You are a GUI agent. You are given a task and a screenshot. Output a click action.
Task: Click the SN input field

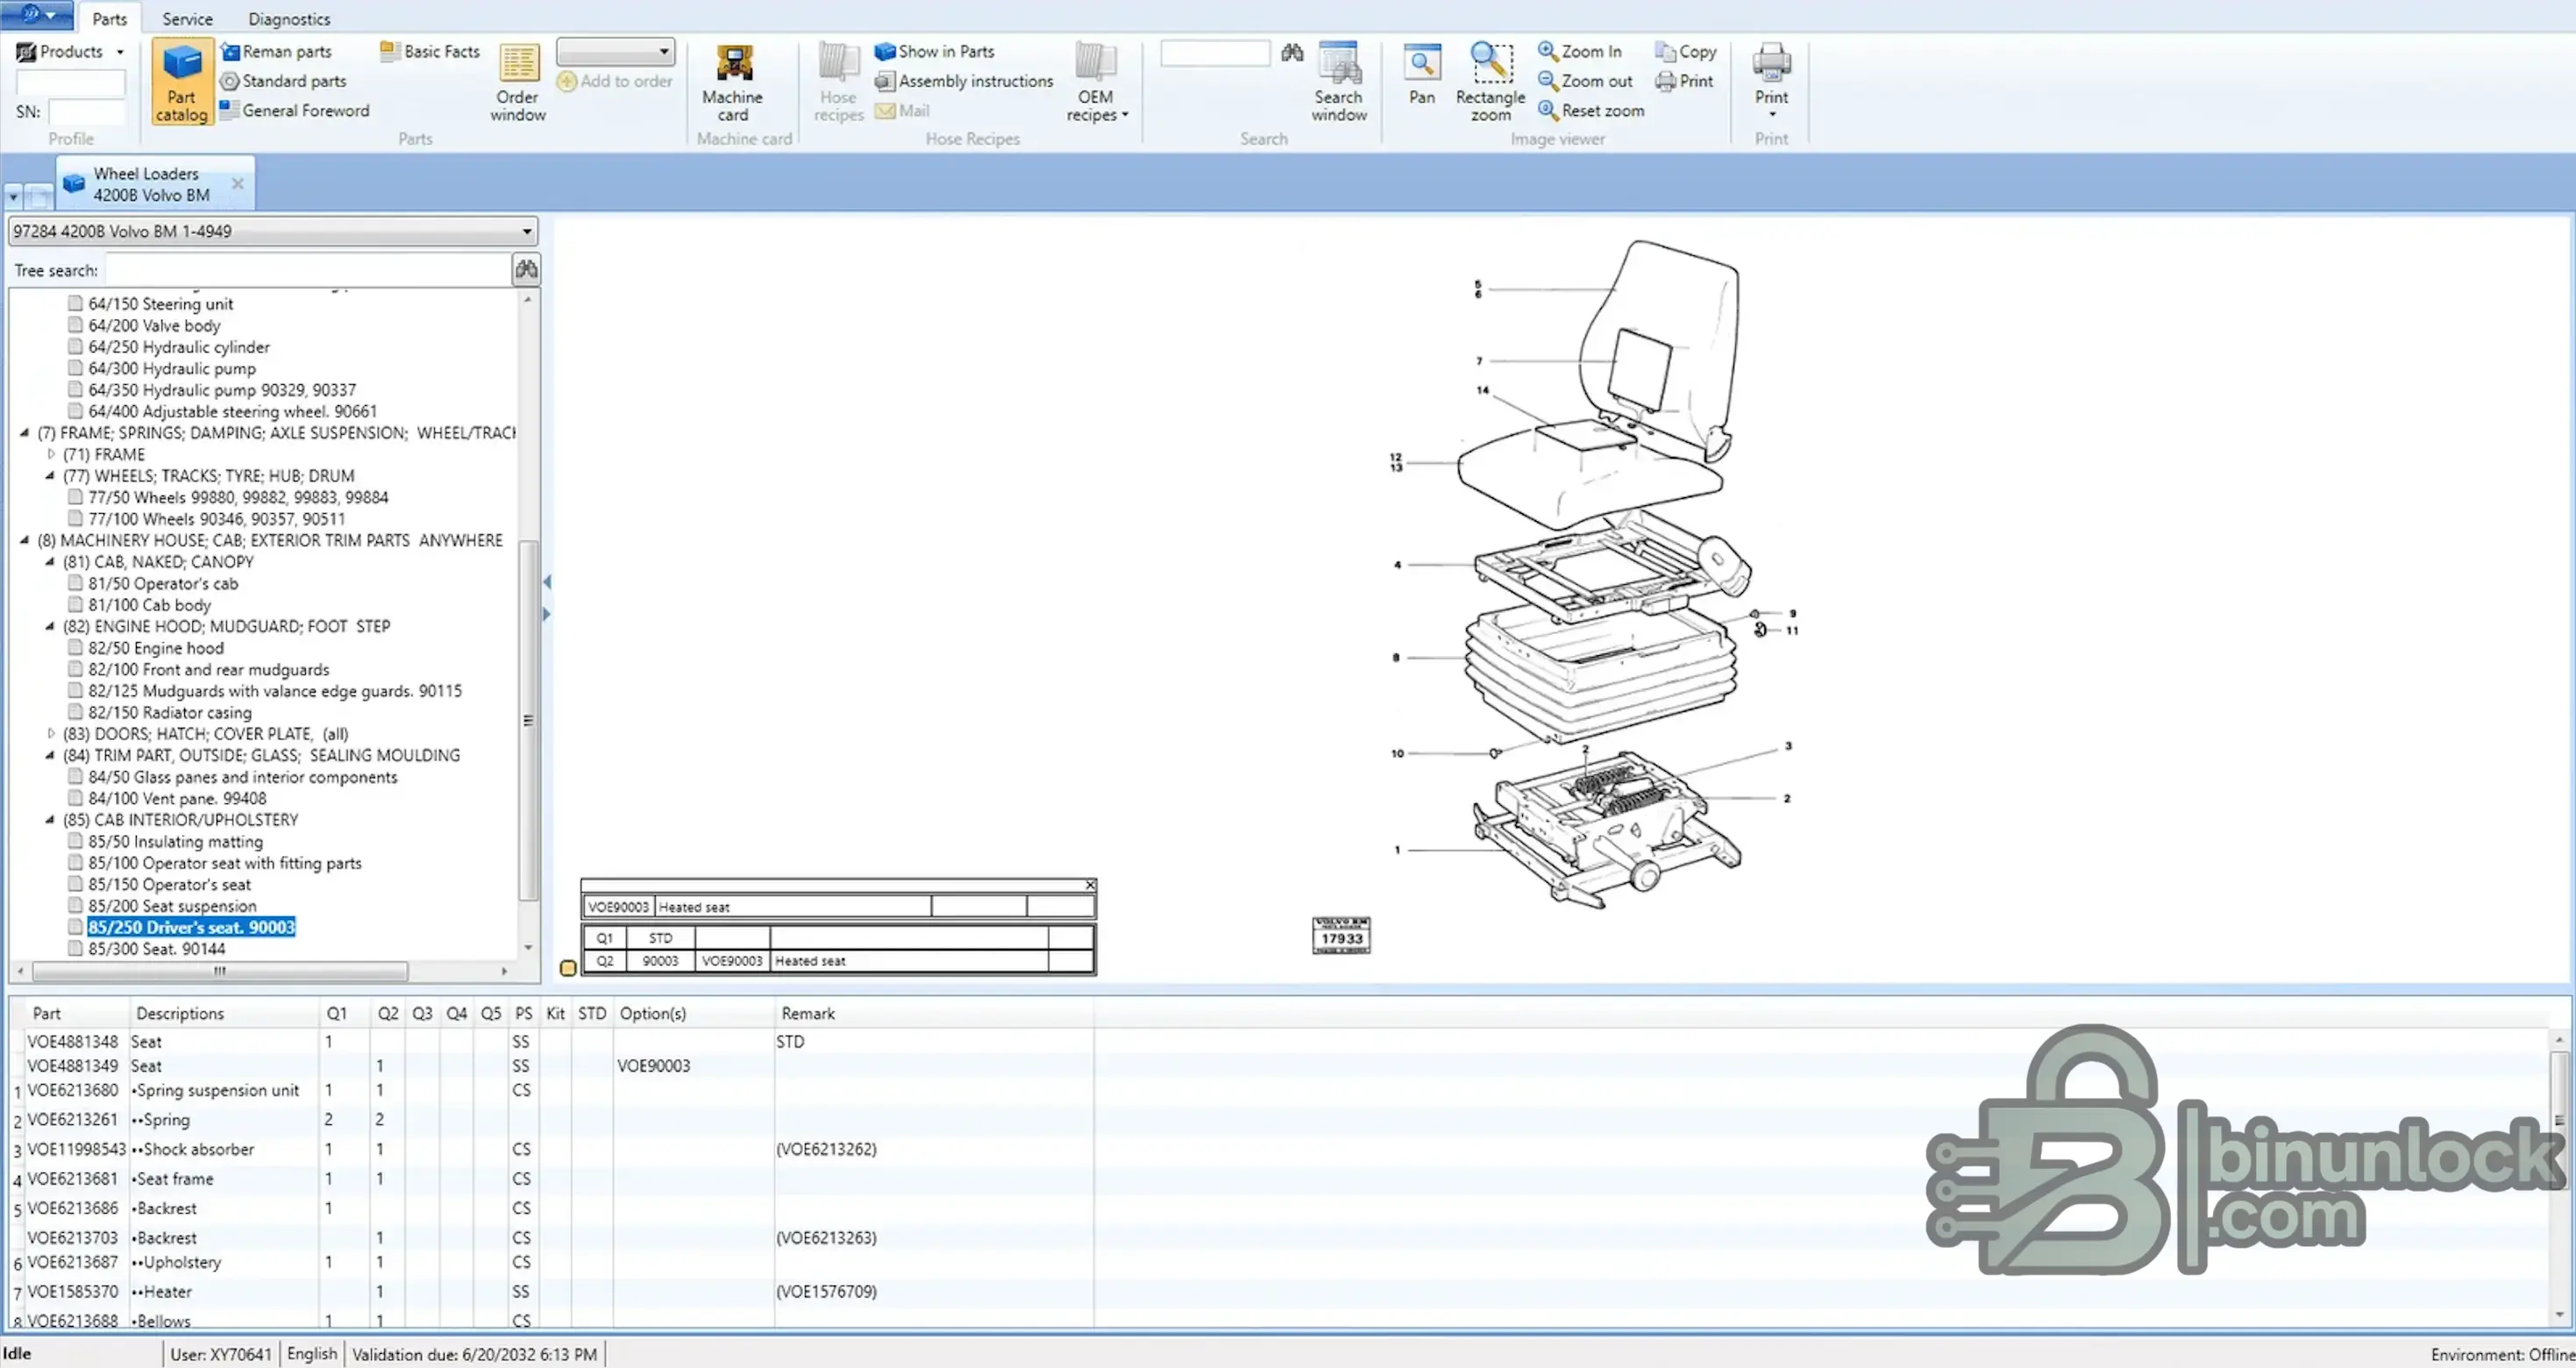[87, 111]
